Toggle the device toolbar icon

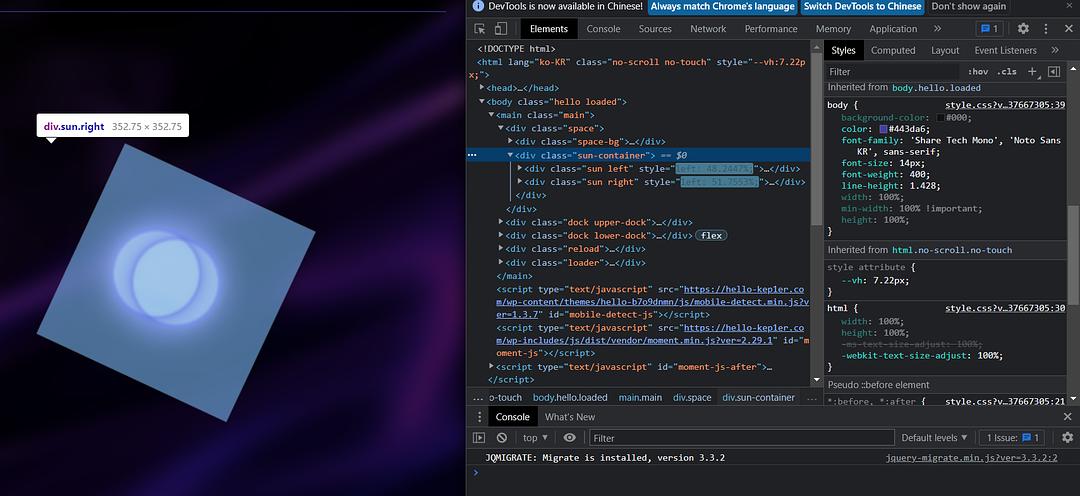(501, 29)
